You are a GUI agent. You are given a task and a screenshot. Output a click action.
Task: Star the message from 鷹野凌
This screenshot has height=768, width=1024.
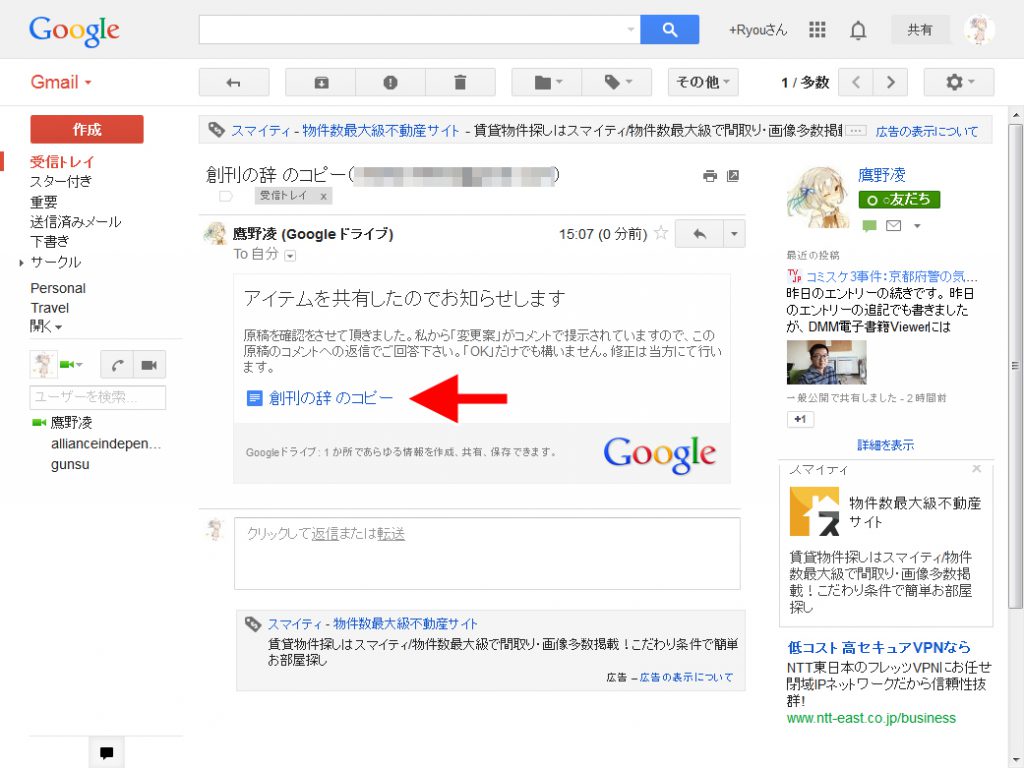pyautogui.click(x=661, y=233)
